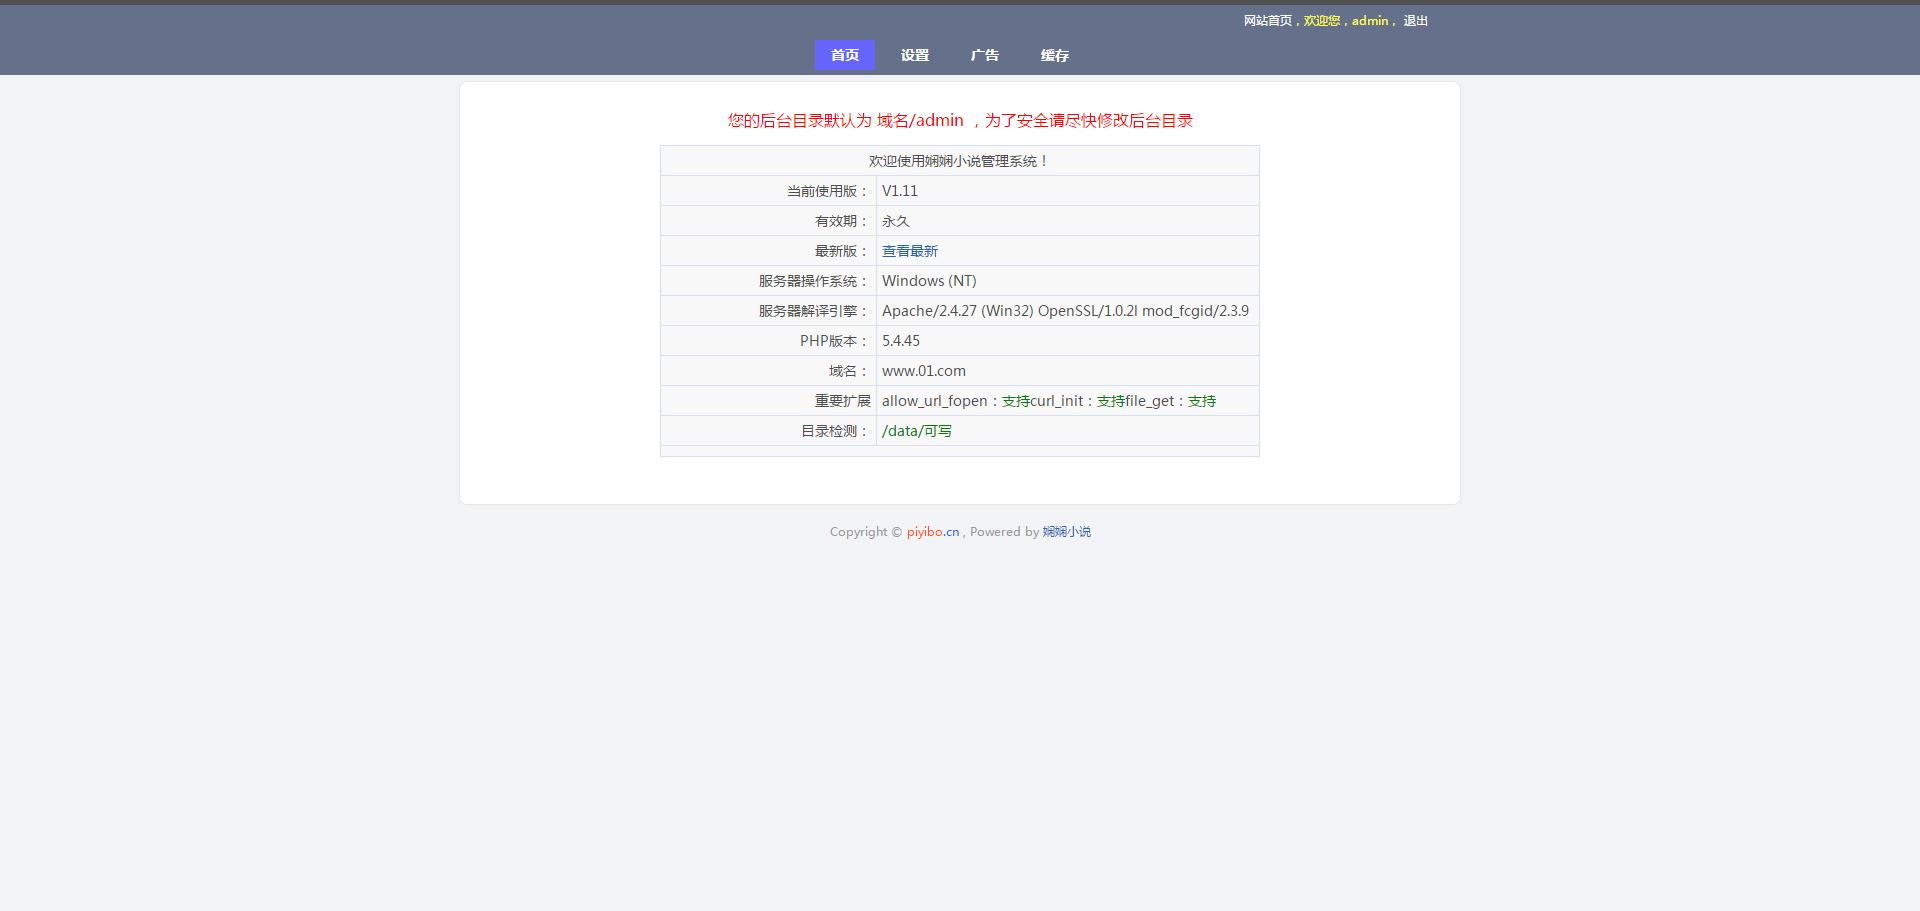Viewport: 1920px width, 911px height.
Task: Click the allow_url_fopen extension status text
Action: 934,401
